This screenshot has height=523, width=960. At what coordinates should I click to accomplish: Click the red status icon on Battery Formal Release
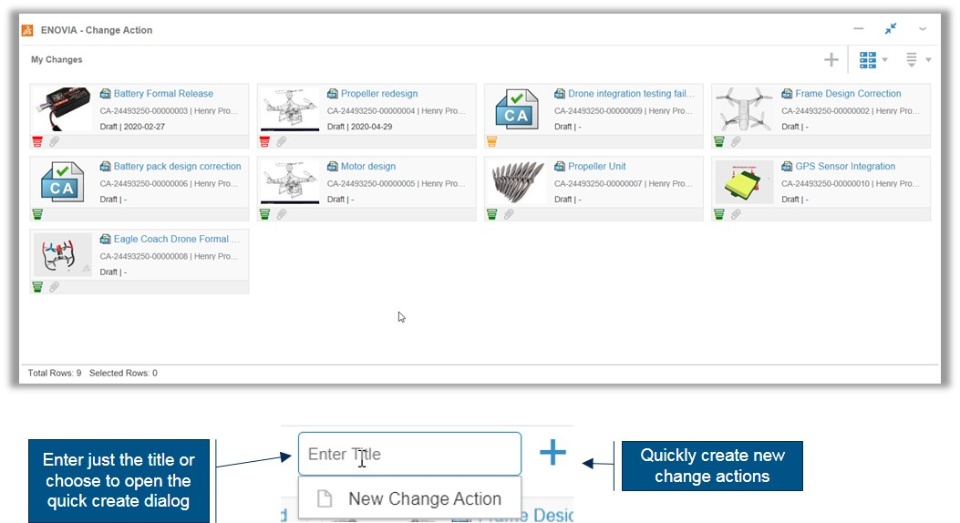(38, 142)
